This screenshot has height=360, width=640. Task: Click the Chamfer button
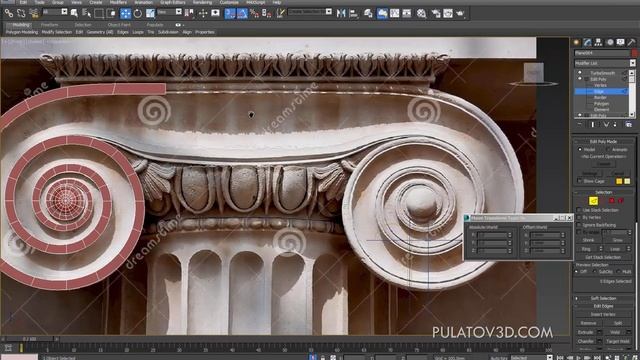click(x=586, y=341)
